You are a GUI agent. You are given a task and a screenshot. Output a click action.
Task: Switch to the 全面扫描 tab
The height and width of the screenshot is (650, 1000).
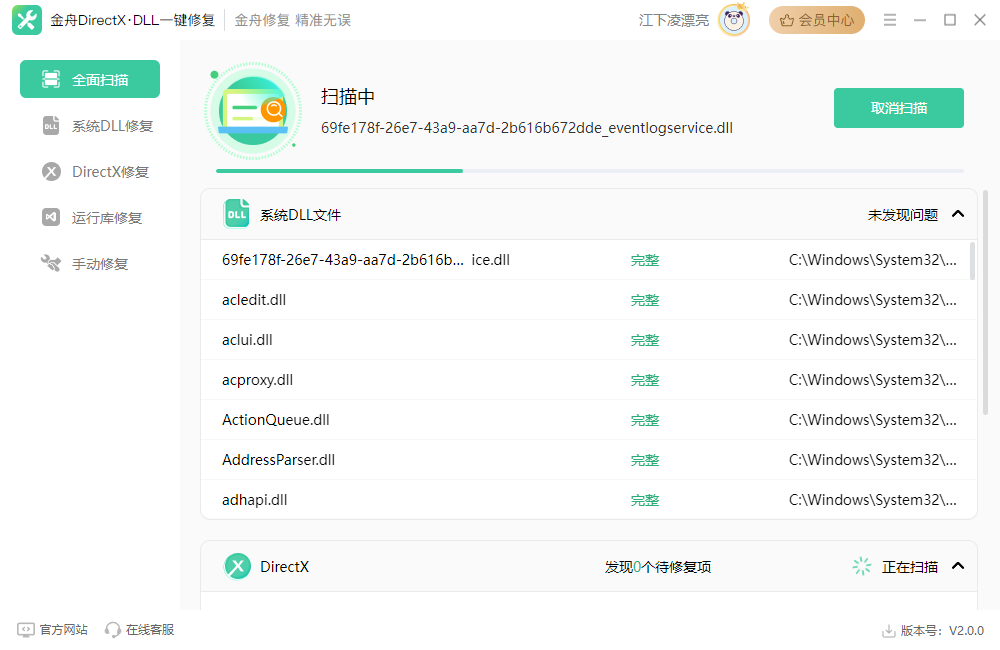[x=89, y=78]
